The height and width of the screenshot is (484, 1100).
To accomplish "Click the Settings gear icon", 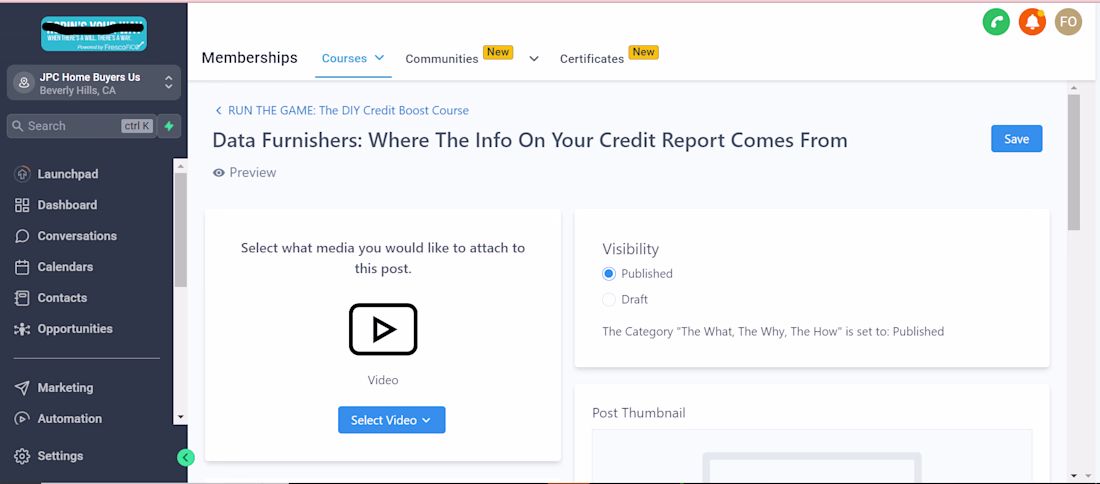I will point(22,456).
